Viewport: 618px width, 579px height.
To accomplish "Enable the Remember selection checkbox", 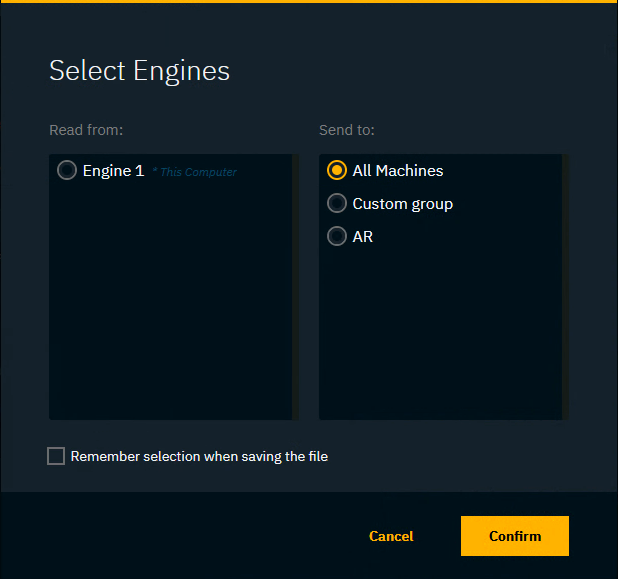I will point(56,457).
